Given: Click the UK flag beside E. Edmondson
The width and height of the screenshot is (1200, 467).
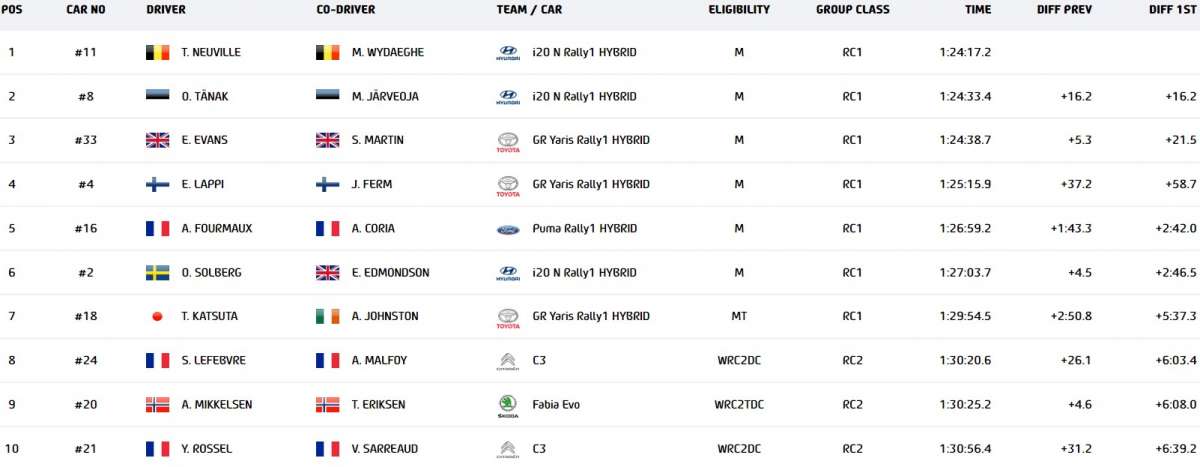Looking at the screenshot, I should click(327, 273).
